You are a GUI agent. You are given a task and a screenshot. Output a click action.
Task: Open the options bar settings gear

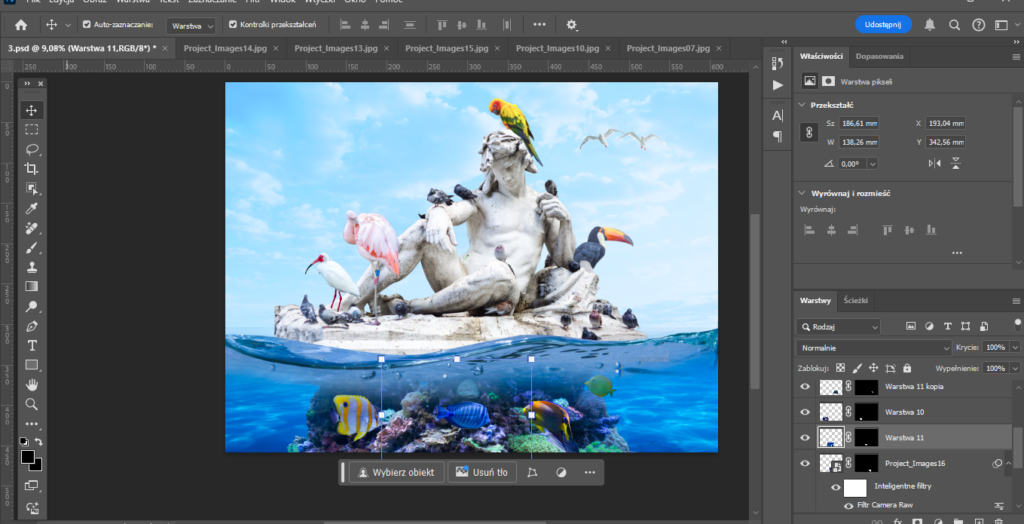[571, 25]
